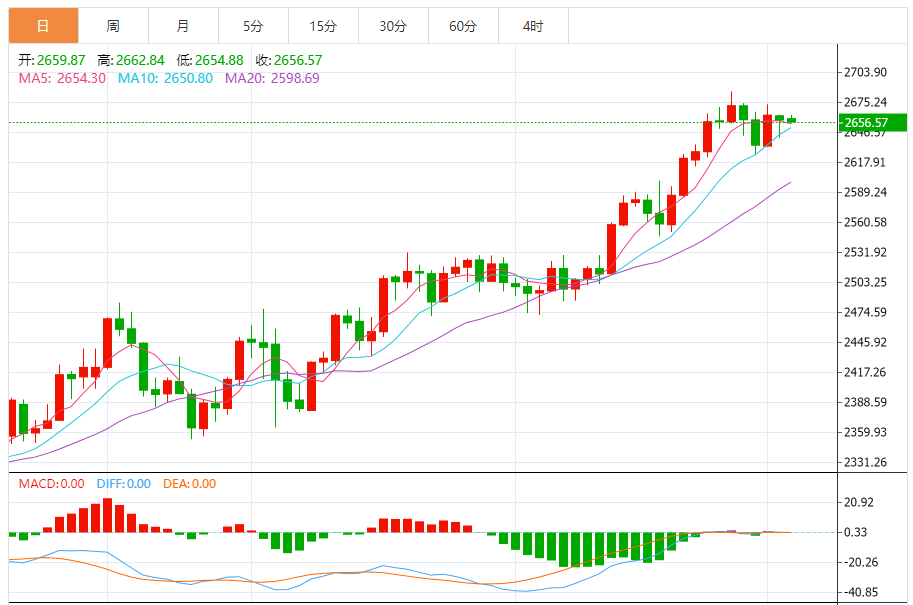Click the DEA:0.00 indicator label
Screen dimensions: 913x605
[x=189, y=484]
